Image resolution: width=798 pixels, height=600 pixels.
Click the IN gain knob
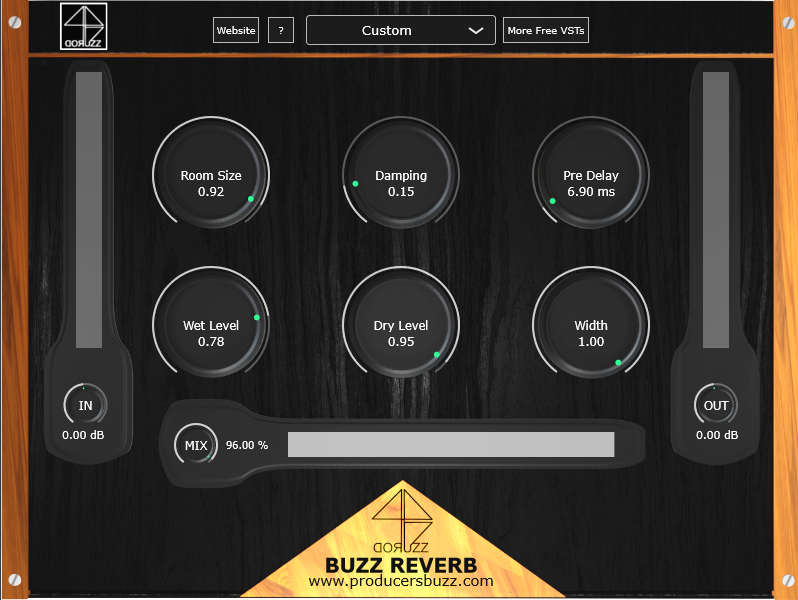[85, 405]
